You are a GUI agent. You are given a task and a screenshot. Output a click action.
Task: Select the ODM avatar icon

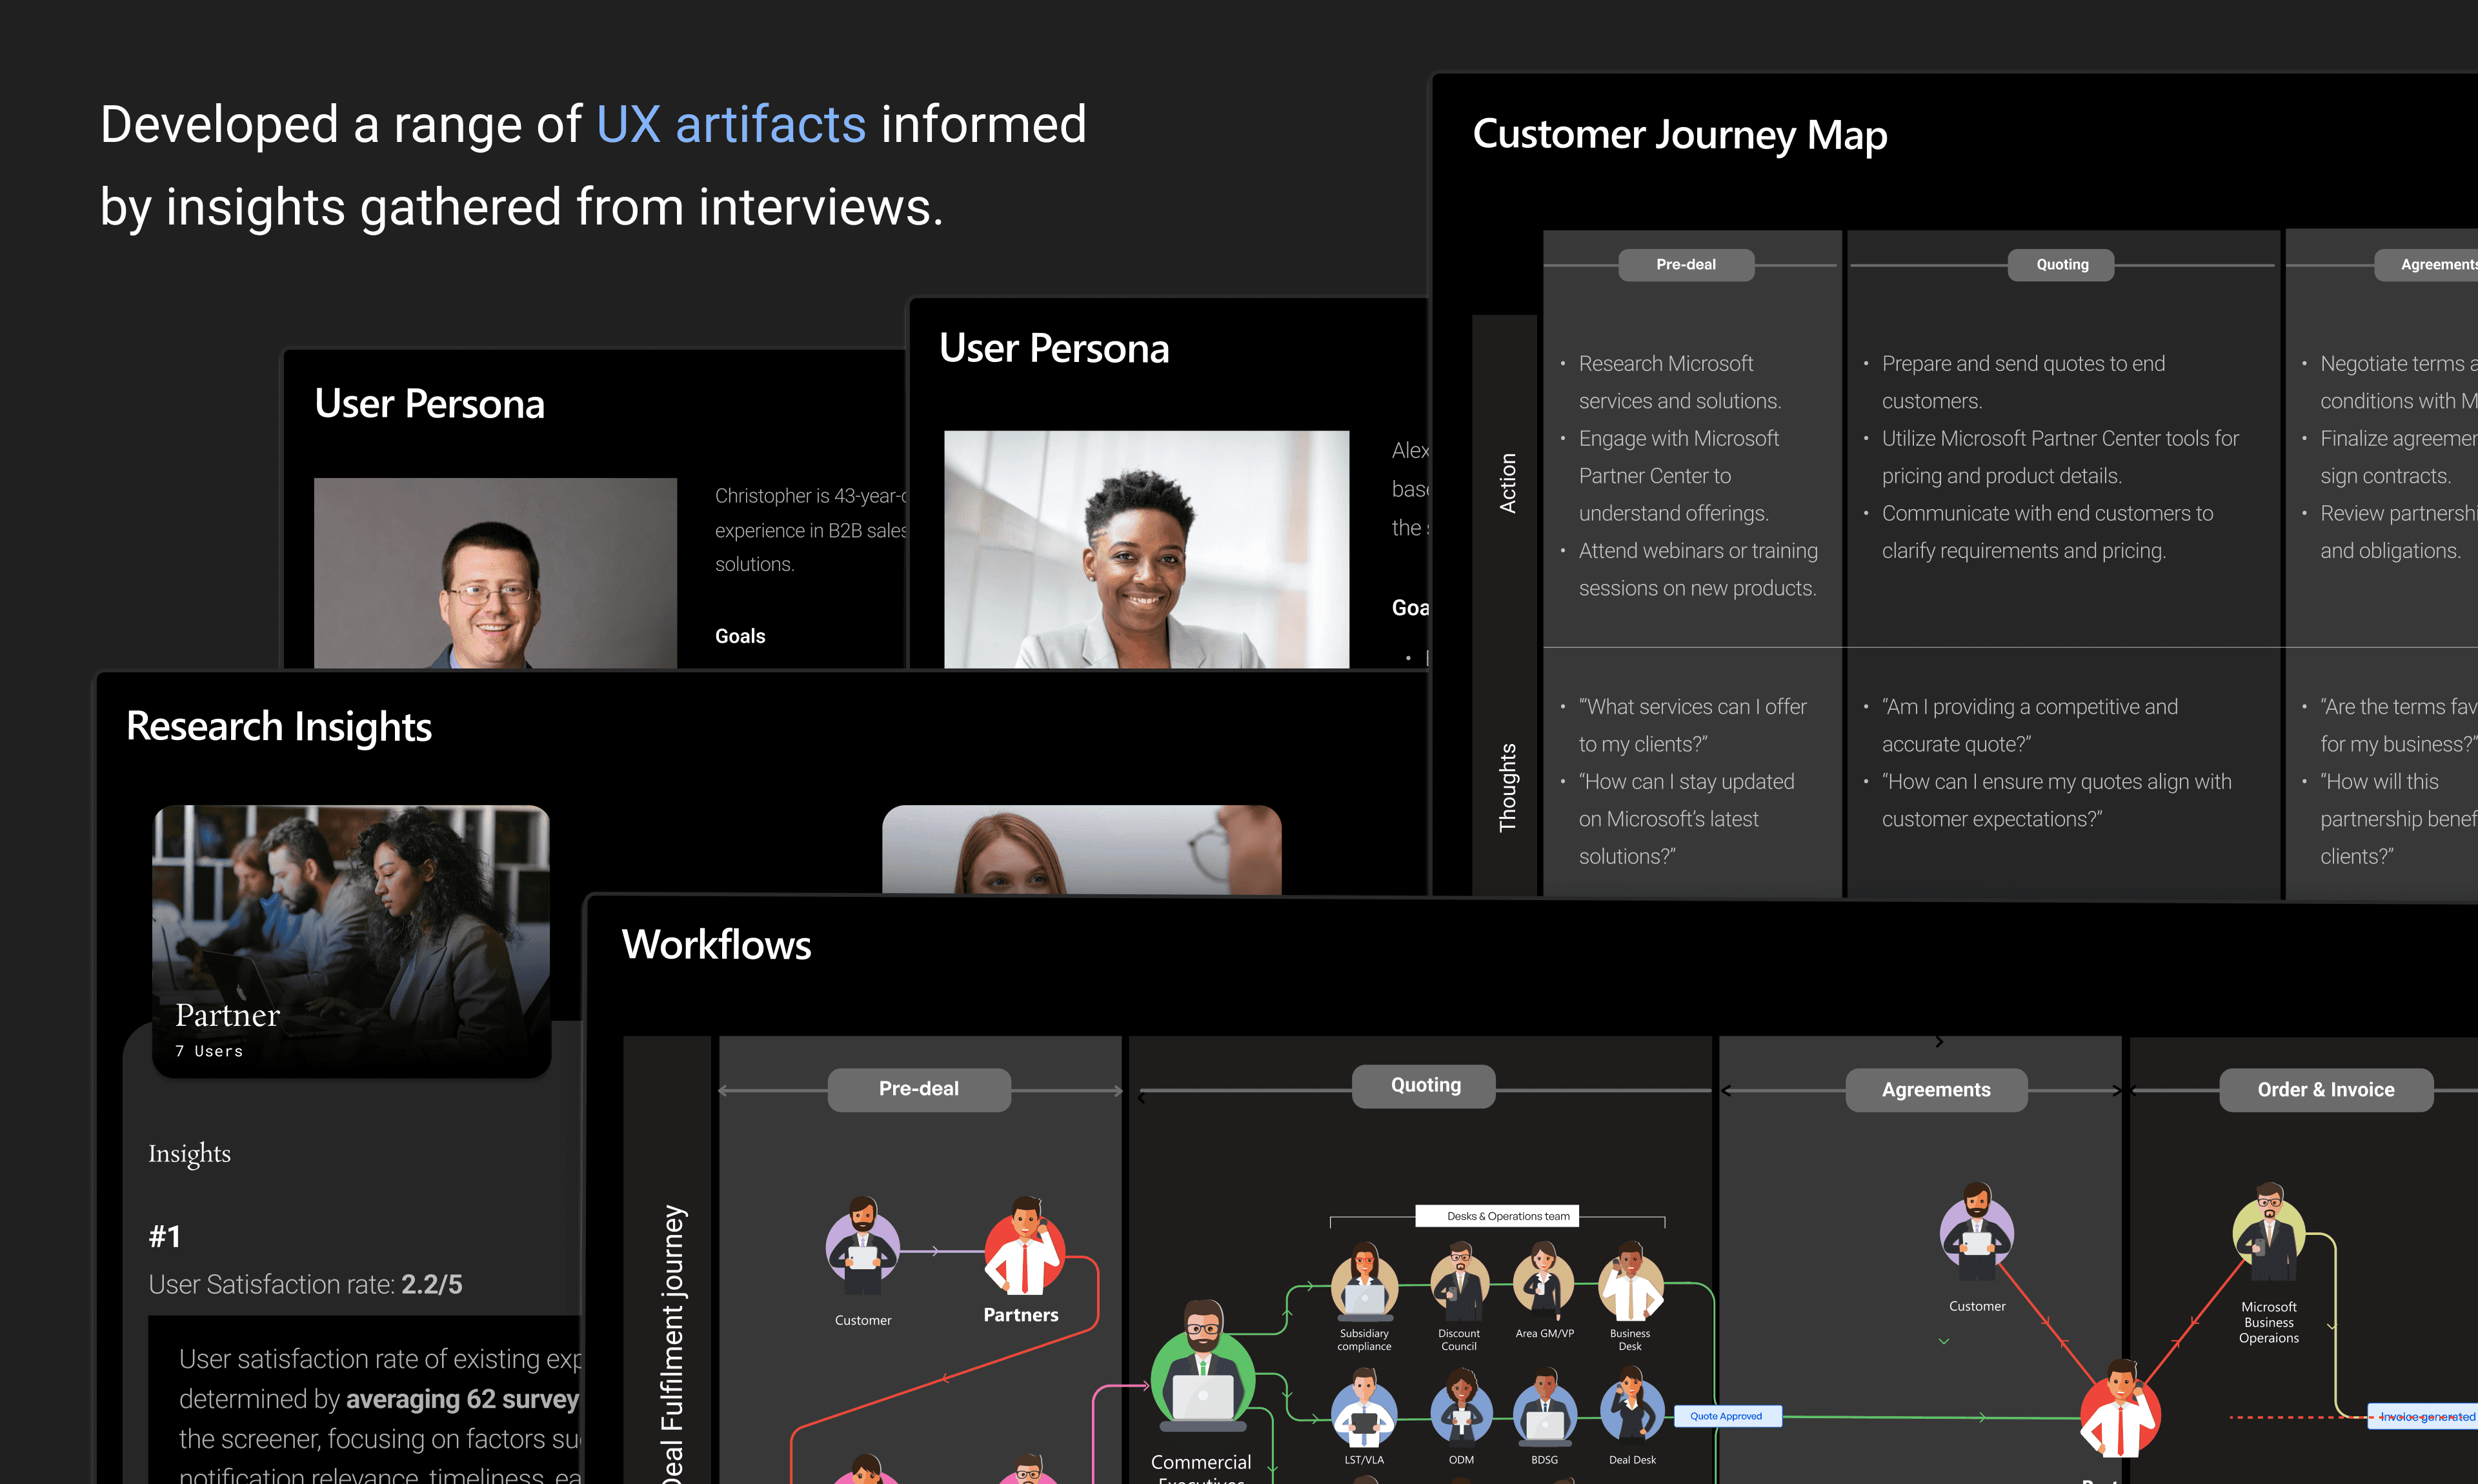tap(1461, 1412)
